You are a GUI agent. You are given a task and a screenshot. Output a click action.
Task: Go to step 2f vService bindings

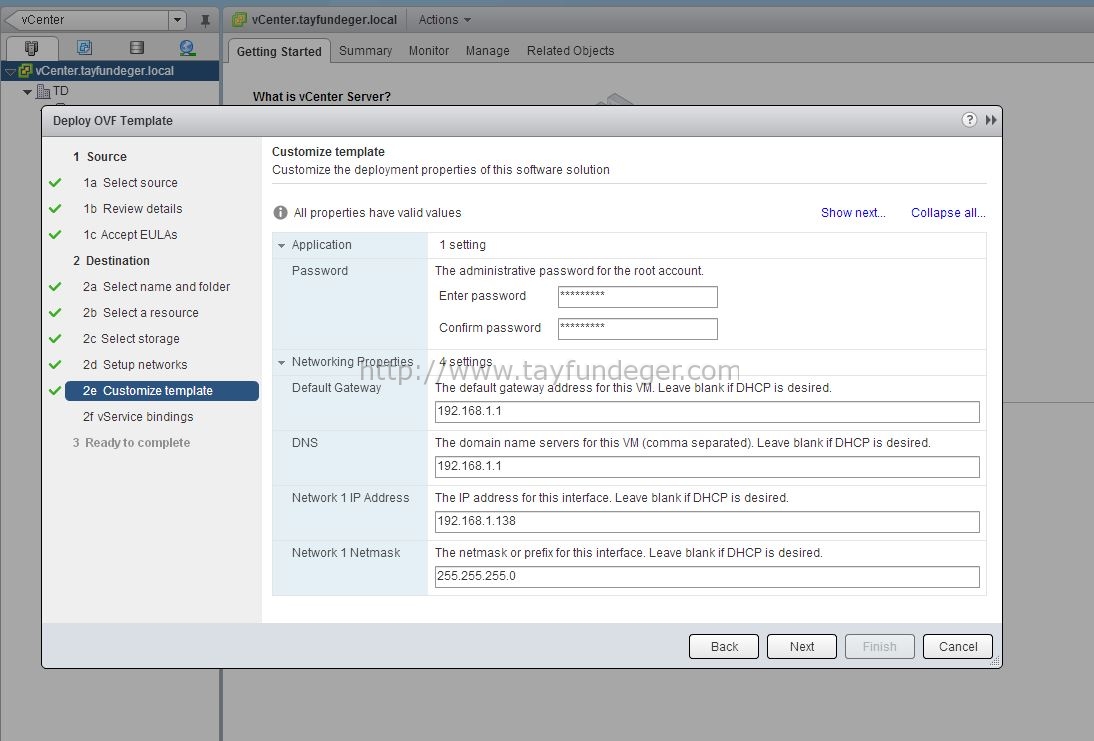(x=138, y=417)
